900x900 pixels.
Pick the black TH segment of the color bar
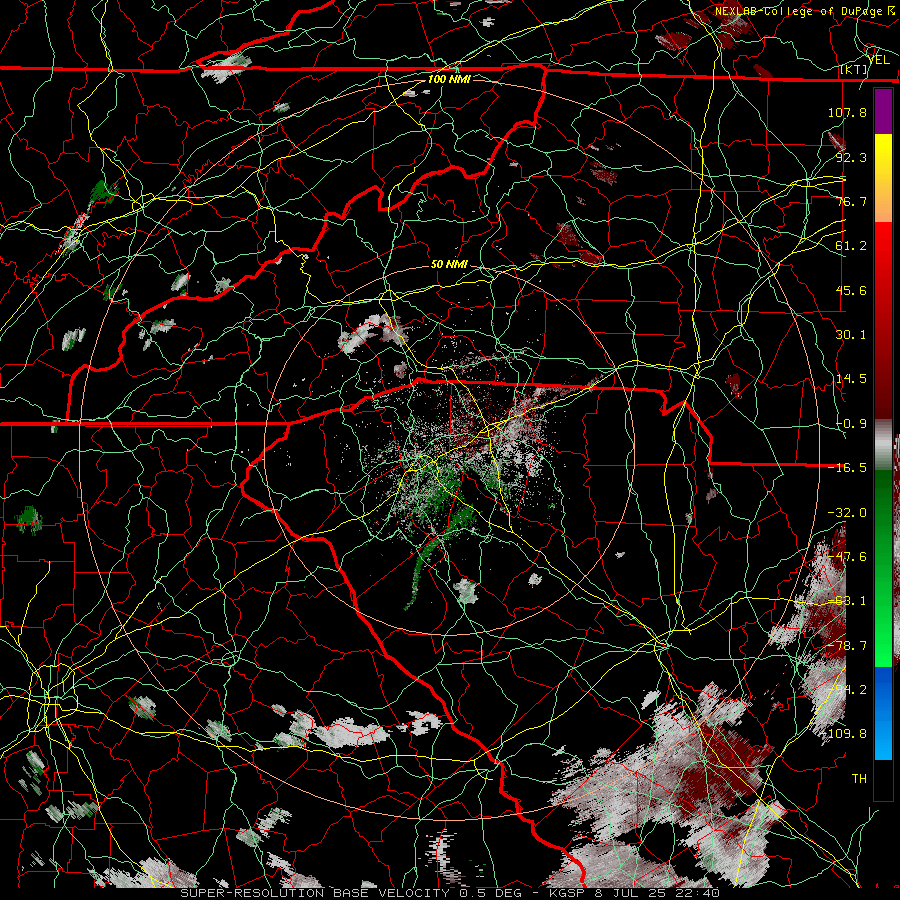pyautogui.click(x=883, y=779)
